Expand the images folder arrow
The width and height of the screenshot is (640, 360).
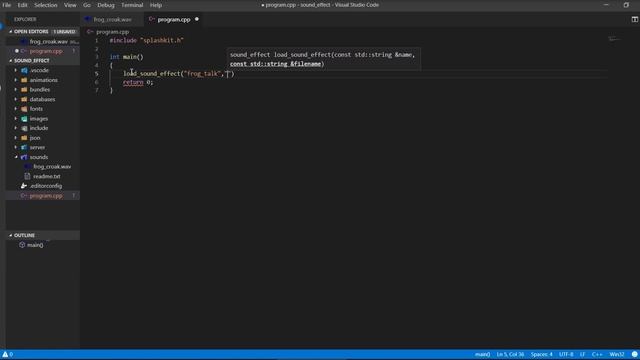(16, 118)
